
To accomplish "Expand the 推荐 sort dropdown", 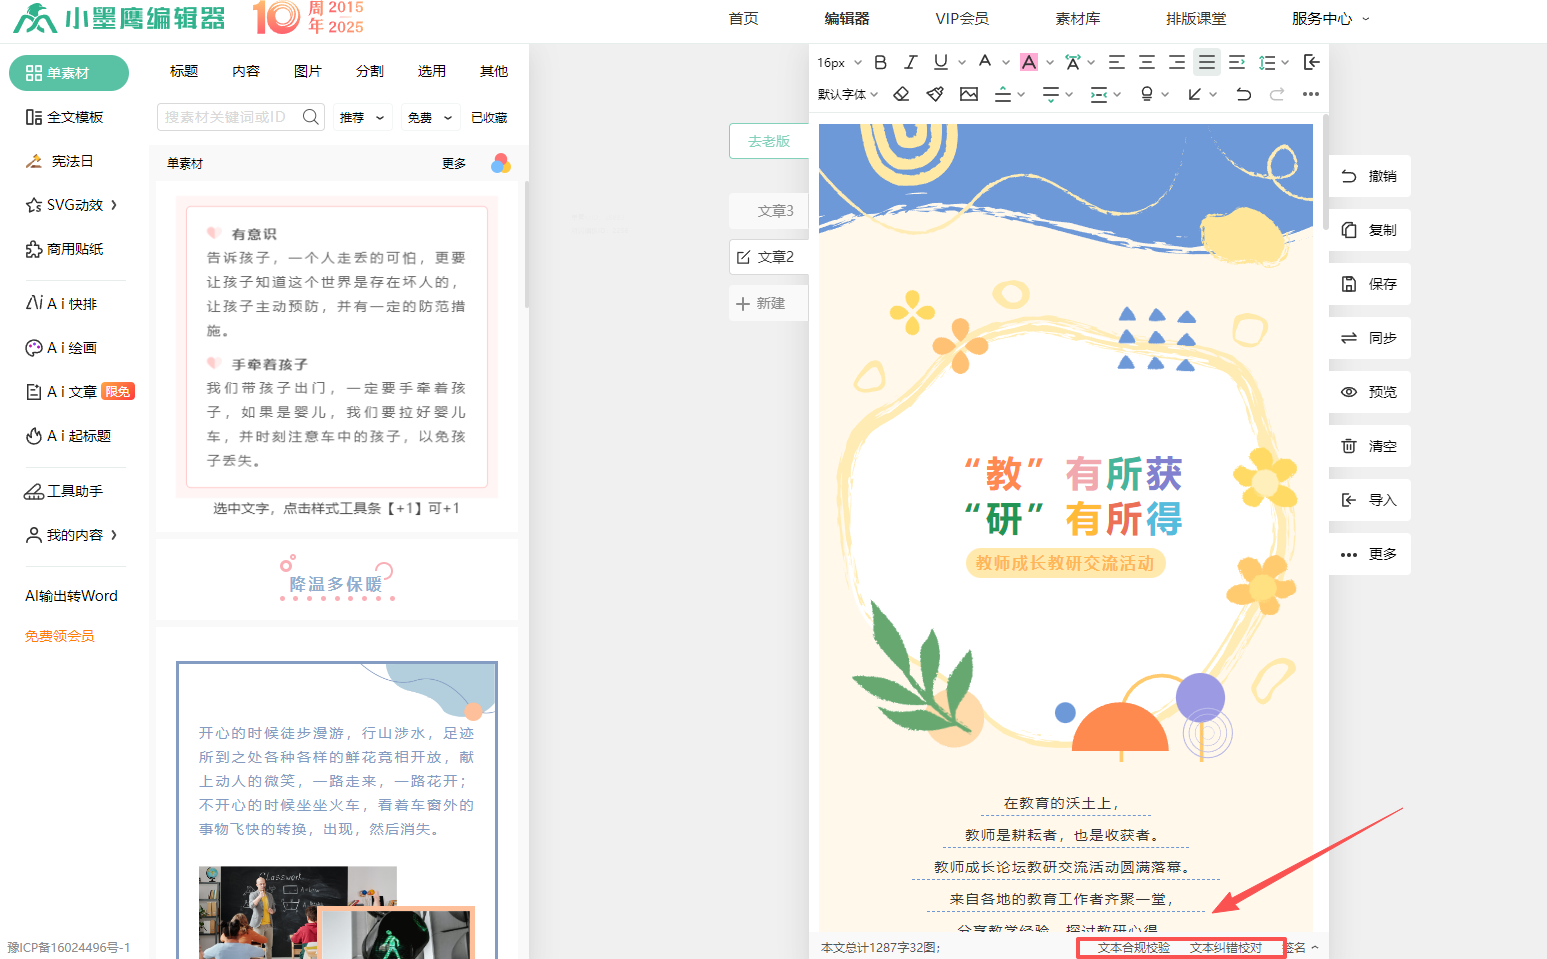I will (x=361, y=118).
